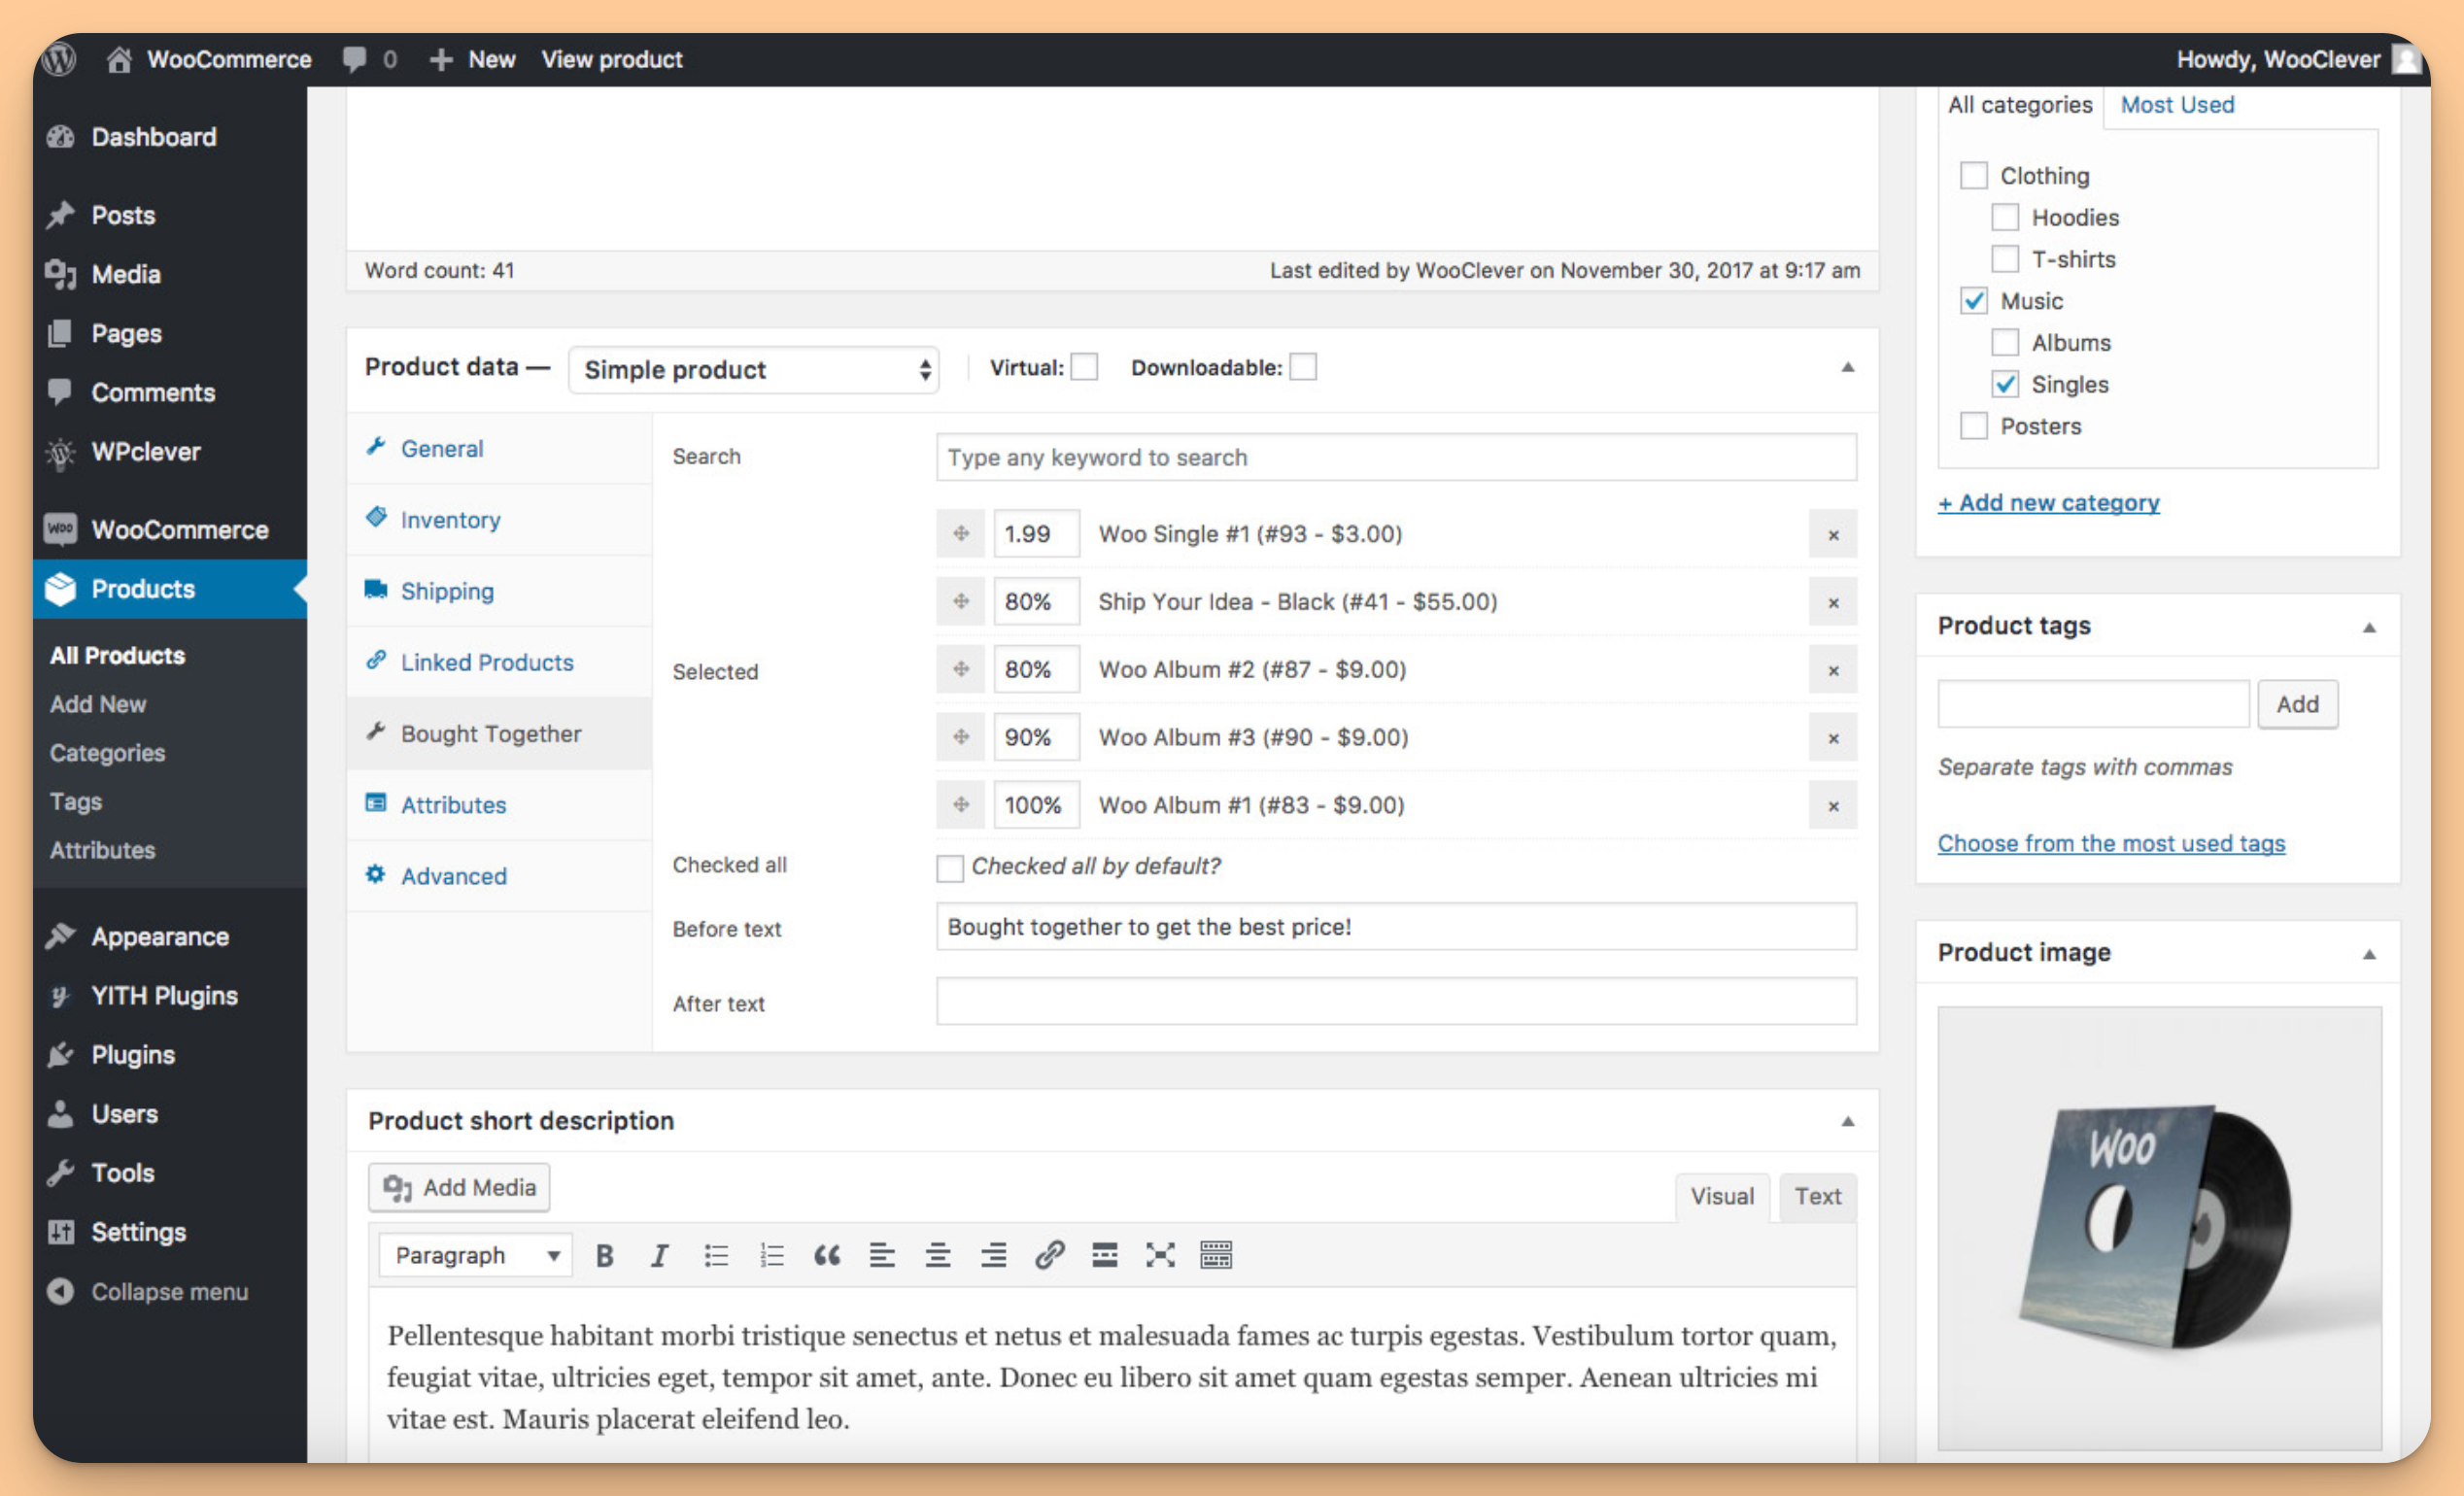Image resolution: width=2464 pixels, height=1496 pixels.
Task: Switch to the Text editor tab
Action: [1817, 1196]
